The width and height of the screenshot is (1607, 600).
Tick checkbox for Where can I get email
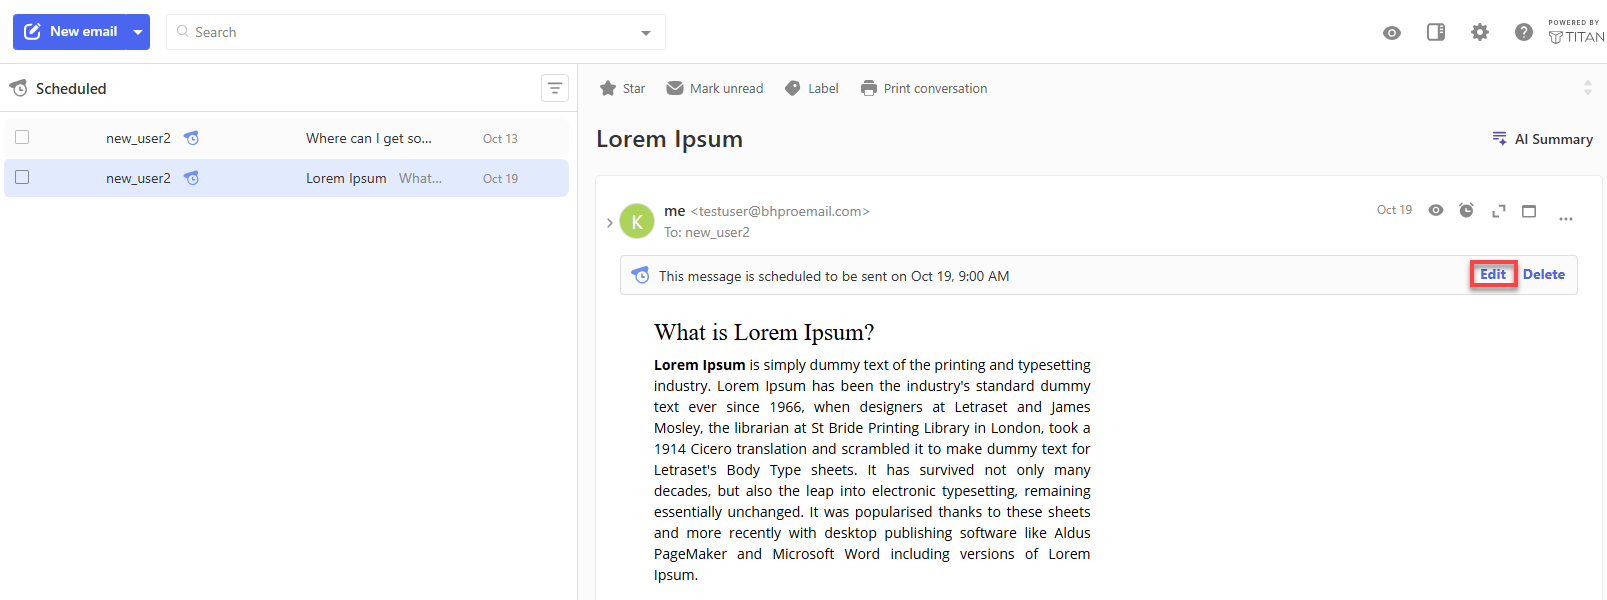(x=22, y=137)
